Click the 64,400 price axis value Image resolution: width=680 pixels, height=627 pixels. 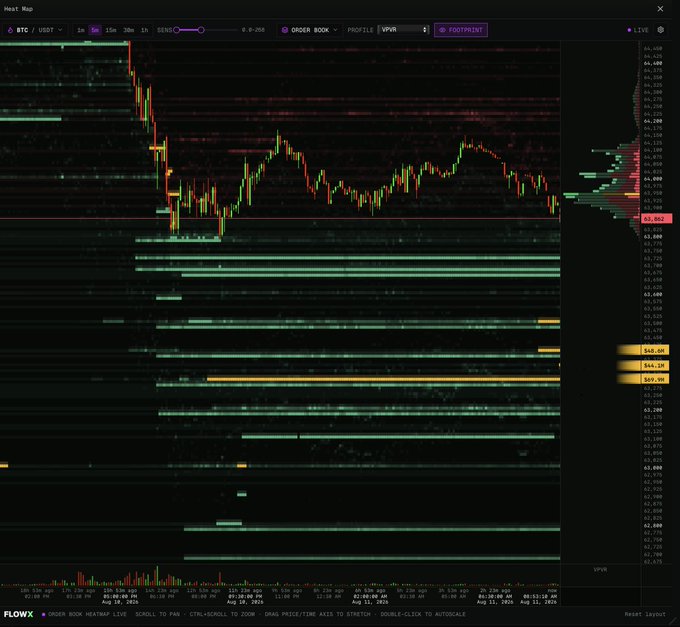point(653,63)
